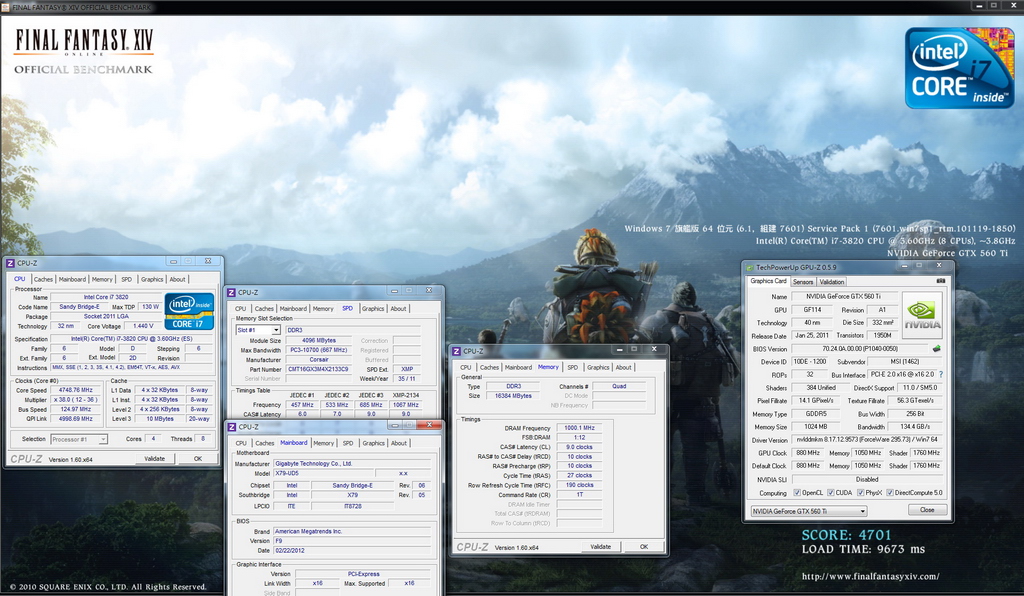Minimize the GPU-Z window
This screenshot has height=596, width=1024.
(x=904, y=266)
